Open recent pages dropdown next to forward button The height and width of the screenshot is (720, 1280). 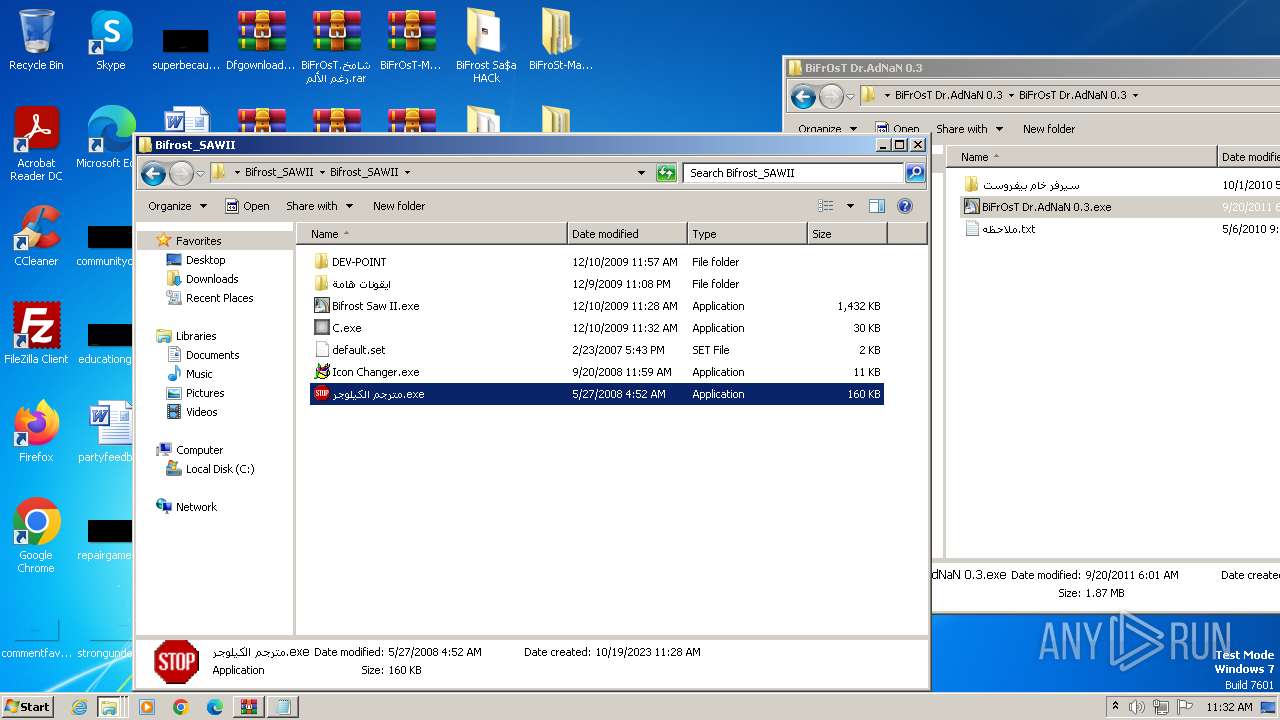point(200,173)
